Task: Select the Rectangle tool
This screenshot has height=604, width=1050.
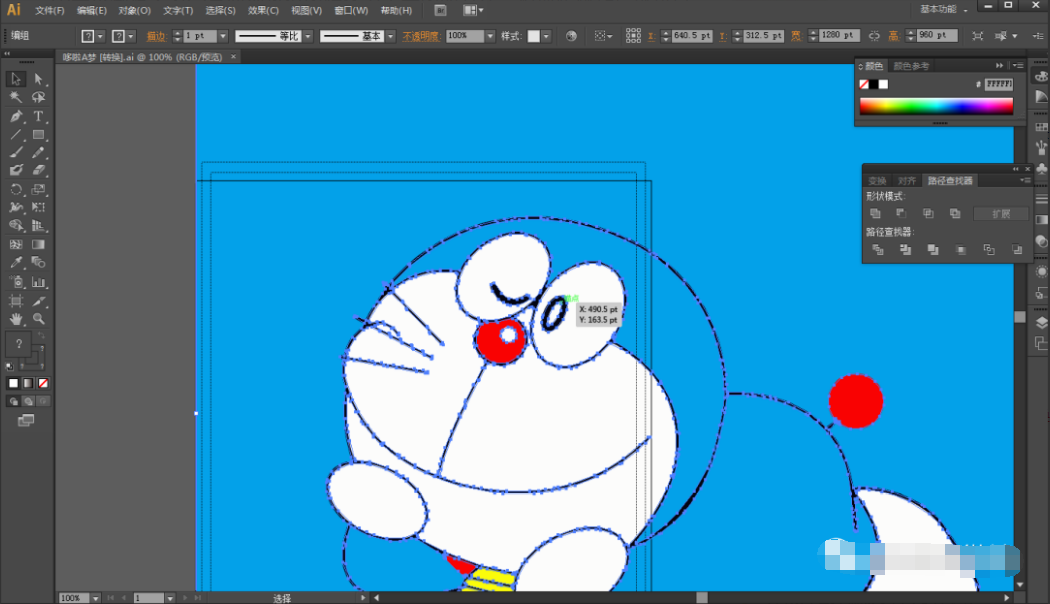Action: (38, 135)
